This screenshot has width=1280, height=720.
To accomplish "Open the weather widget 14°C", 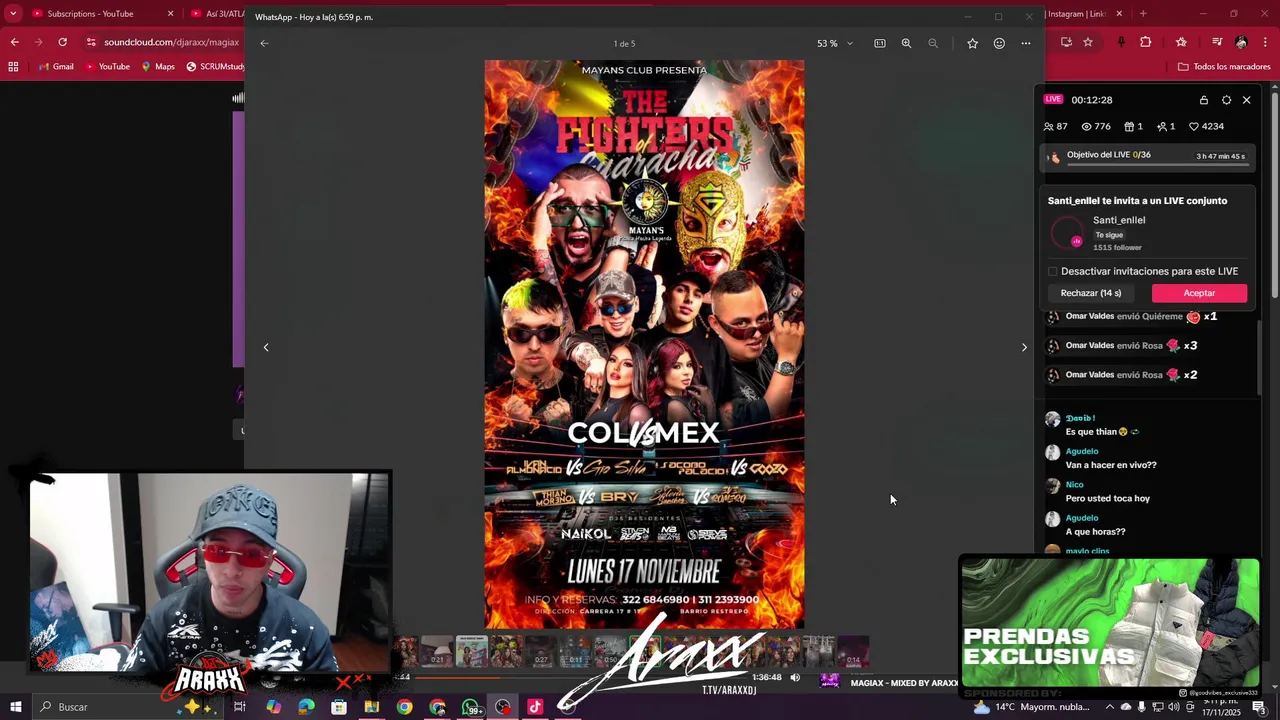I will pyautogui.click(x=1030, y=707).
